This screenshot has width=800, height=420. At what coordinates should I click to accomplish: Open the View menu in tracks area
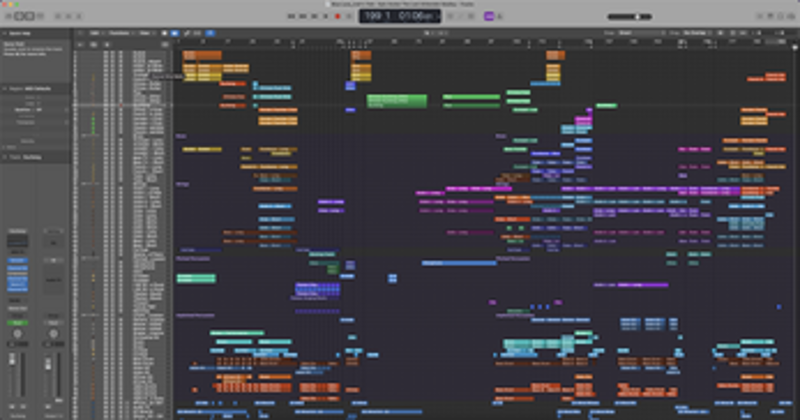146,33
